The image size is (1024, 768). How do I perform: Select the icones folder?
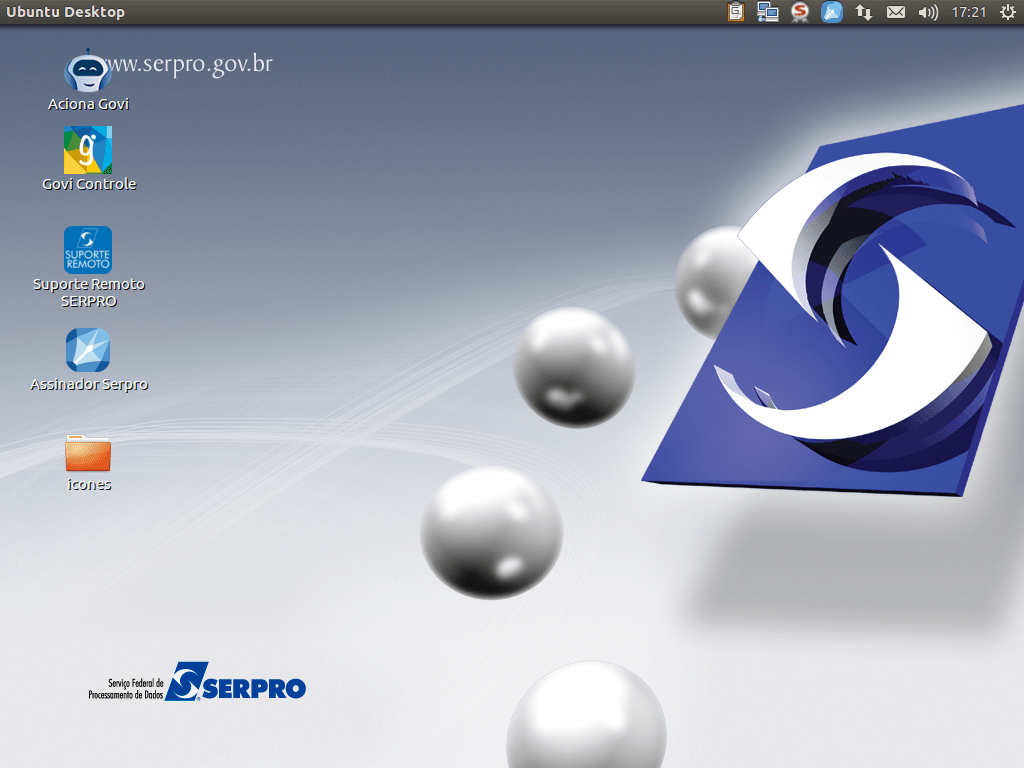pyautogui.click(x=88, y=453)
